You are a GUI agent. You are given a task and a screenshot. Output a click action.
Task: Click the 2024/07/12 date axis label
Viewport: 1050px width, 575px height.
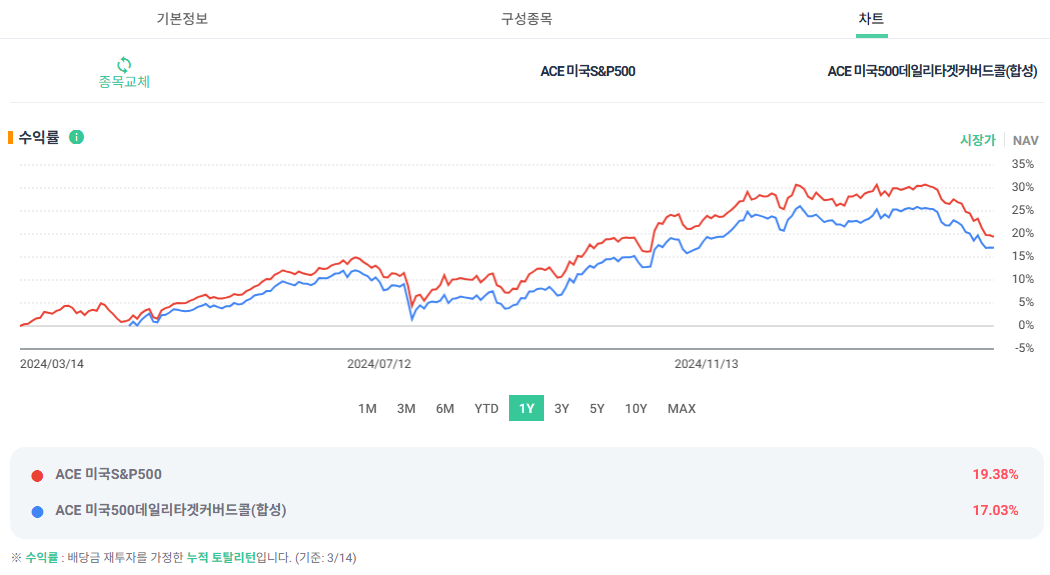(379, 364)
